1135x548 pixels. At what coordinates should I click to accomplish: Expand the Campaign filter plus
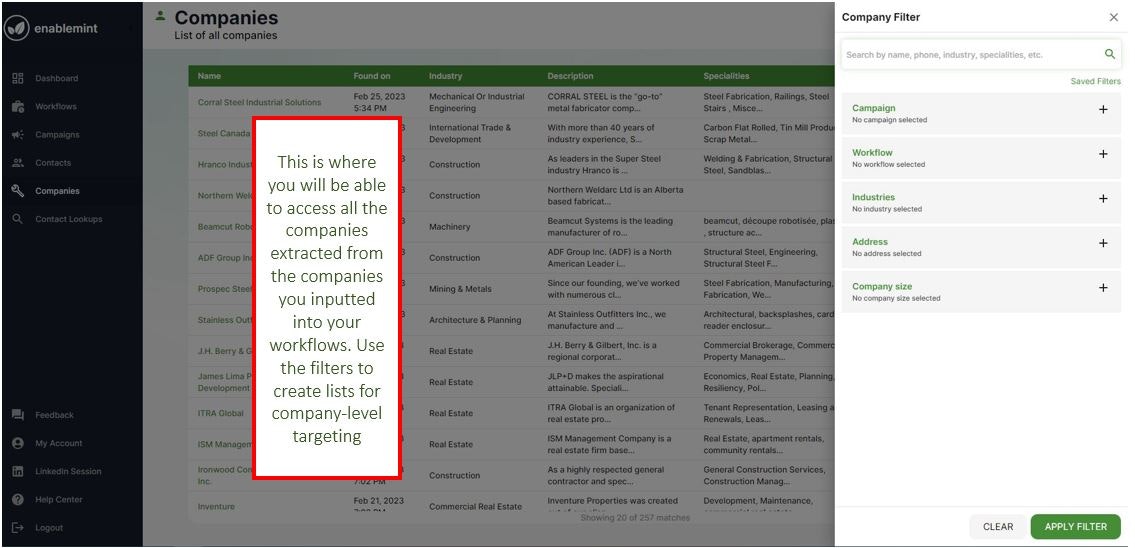coord(1103,109)
